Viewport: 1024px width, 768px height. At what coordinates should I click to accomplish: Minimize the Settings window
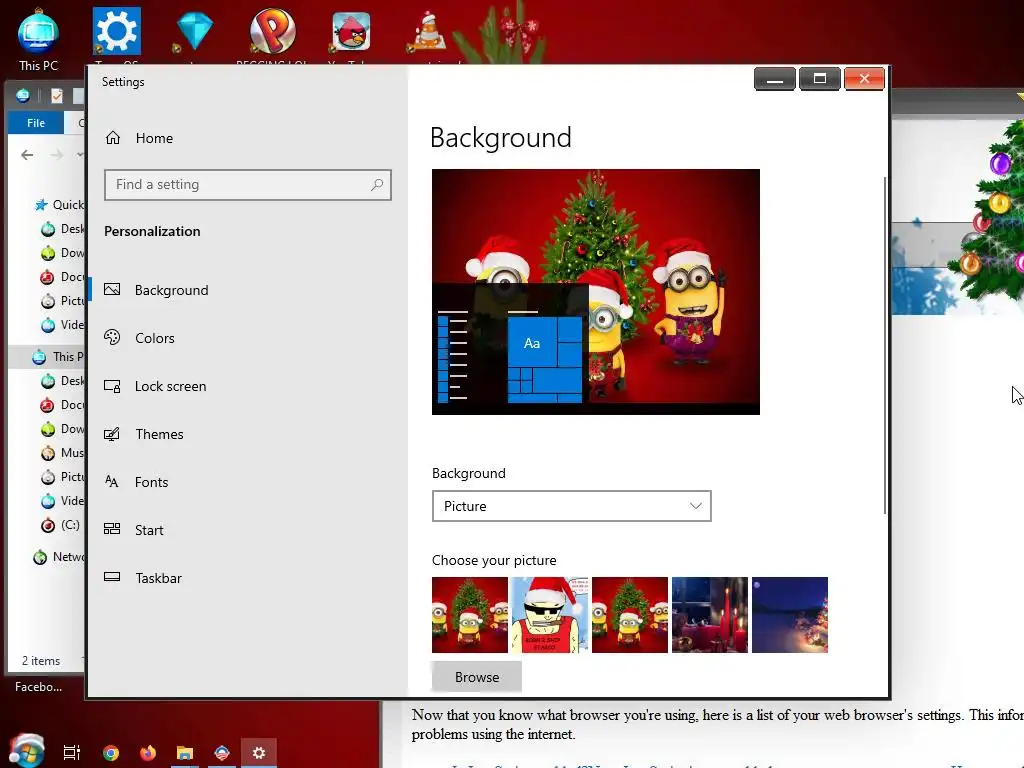775,79
